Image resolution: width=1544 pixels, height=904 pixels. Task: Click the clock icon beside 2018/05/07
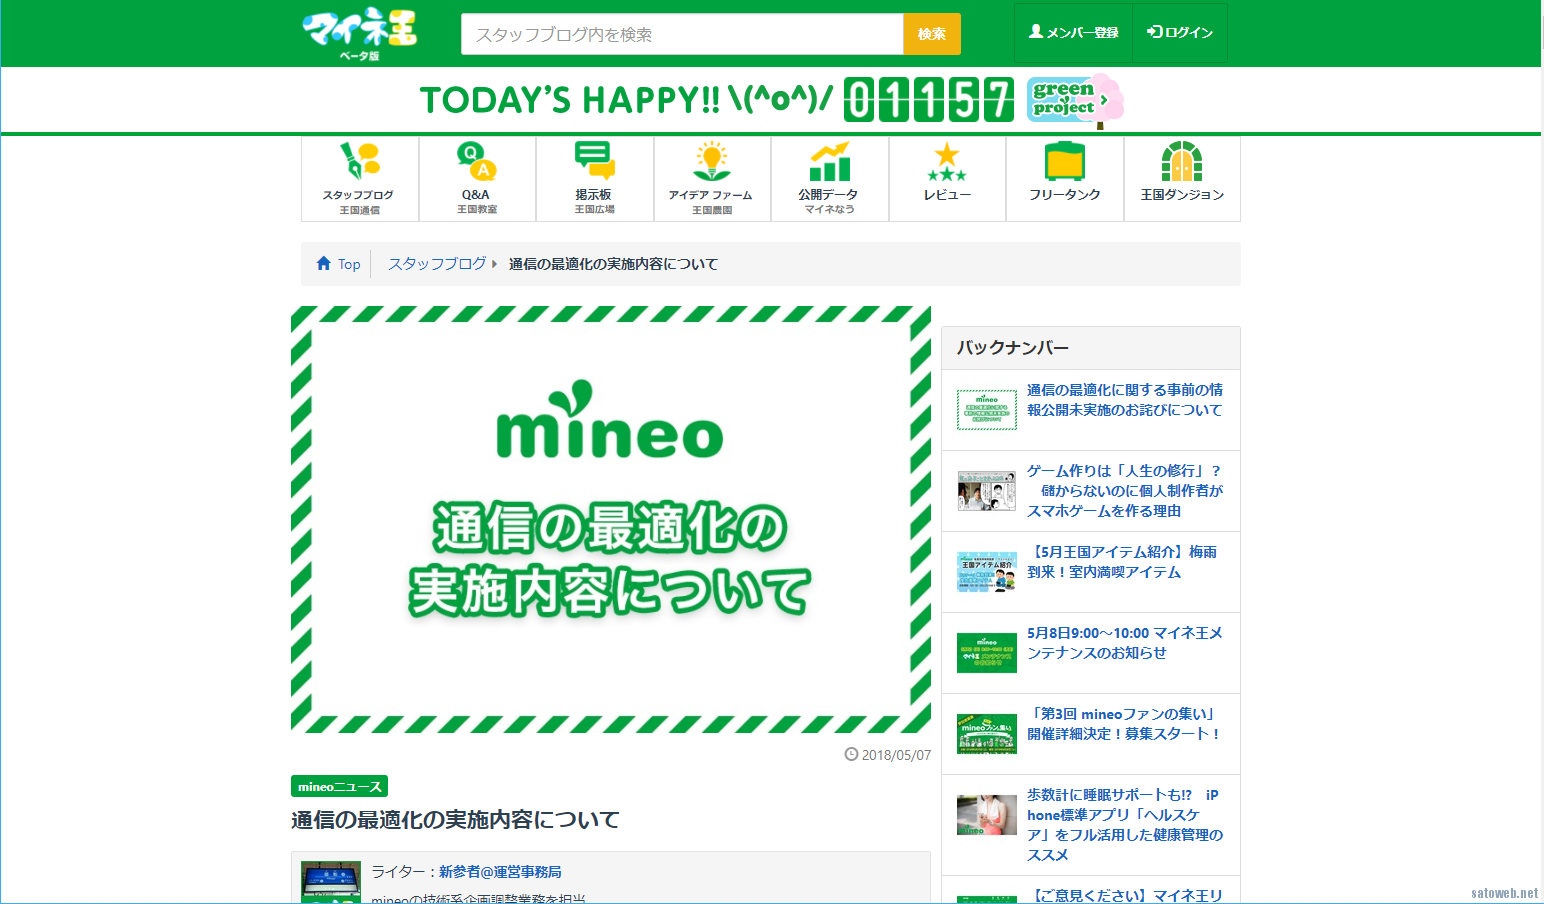pyautogui.click(x=851, y=754)
